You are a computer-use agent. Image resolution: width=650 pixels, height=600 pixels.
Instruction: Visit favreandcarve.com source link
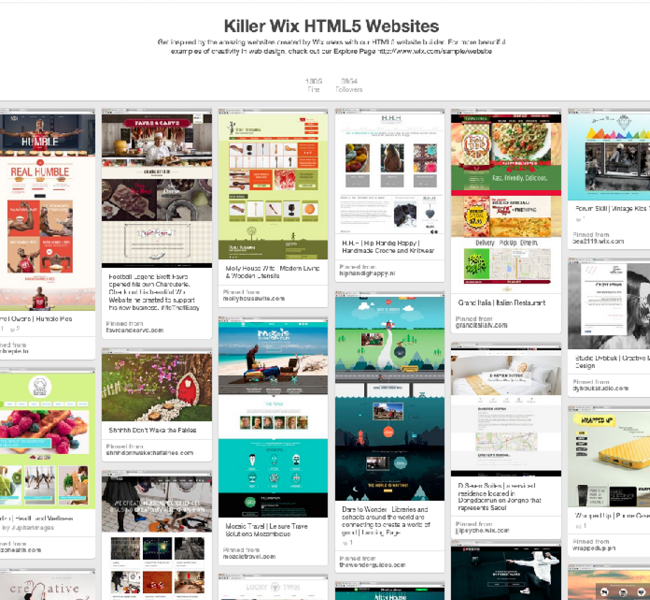click(x=135, y=330)
